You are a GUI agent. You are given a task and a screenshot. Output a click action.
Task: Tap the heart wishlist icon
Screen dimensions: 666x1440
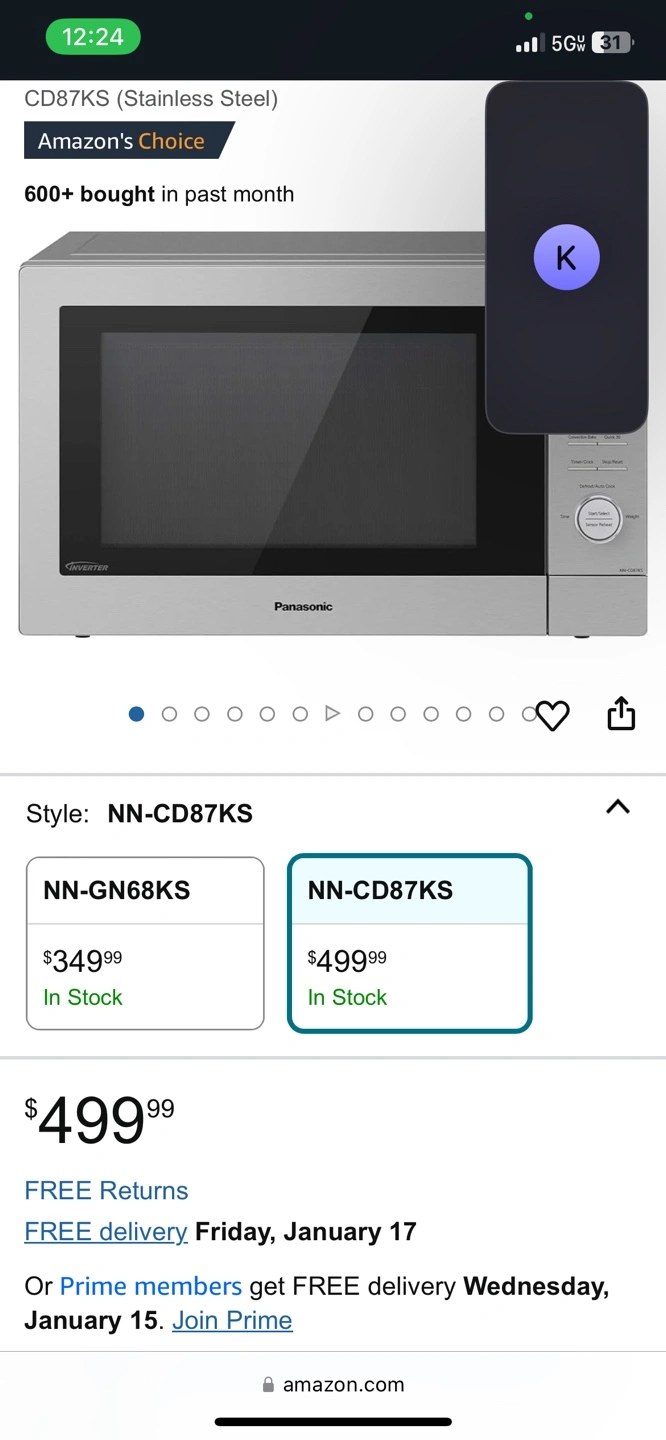point(552,715)
